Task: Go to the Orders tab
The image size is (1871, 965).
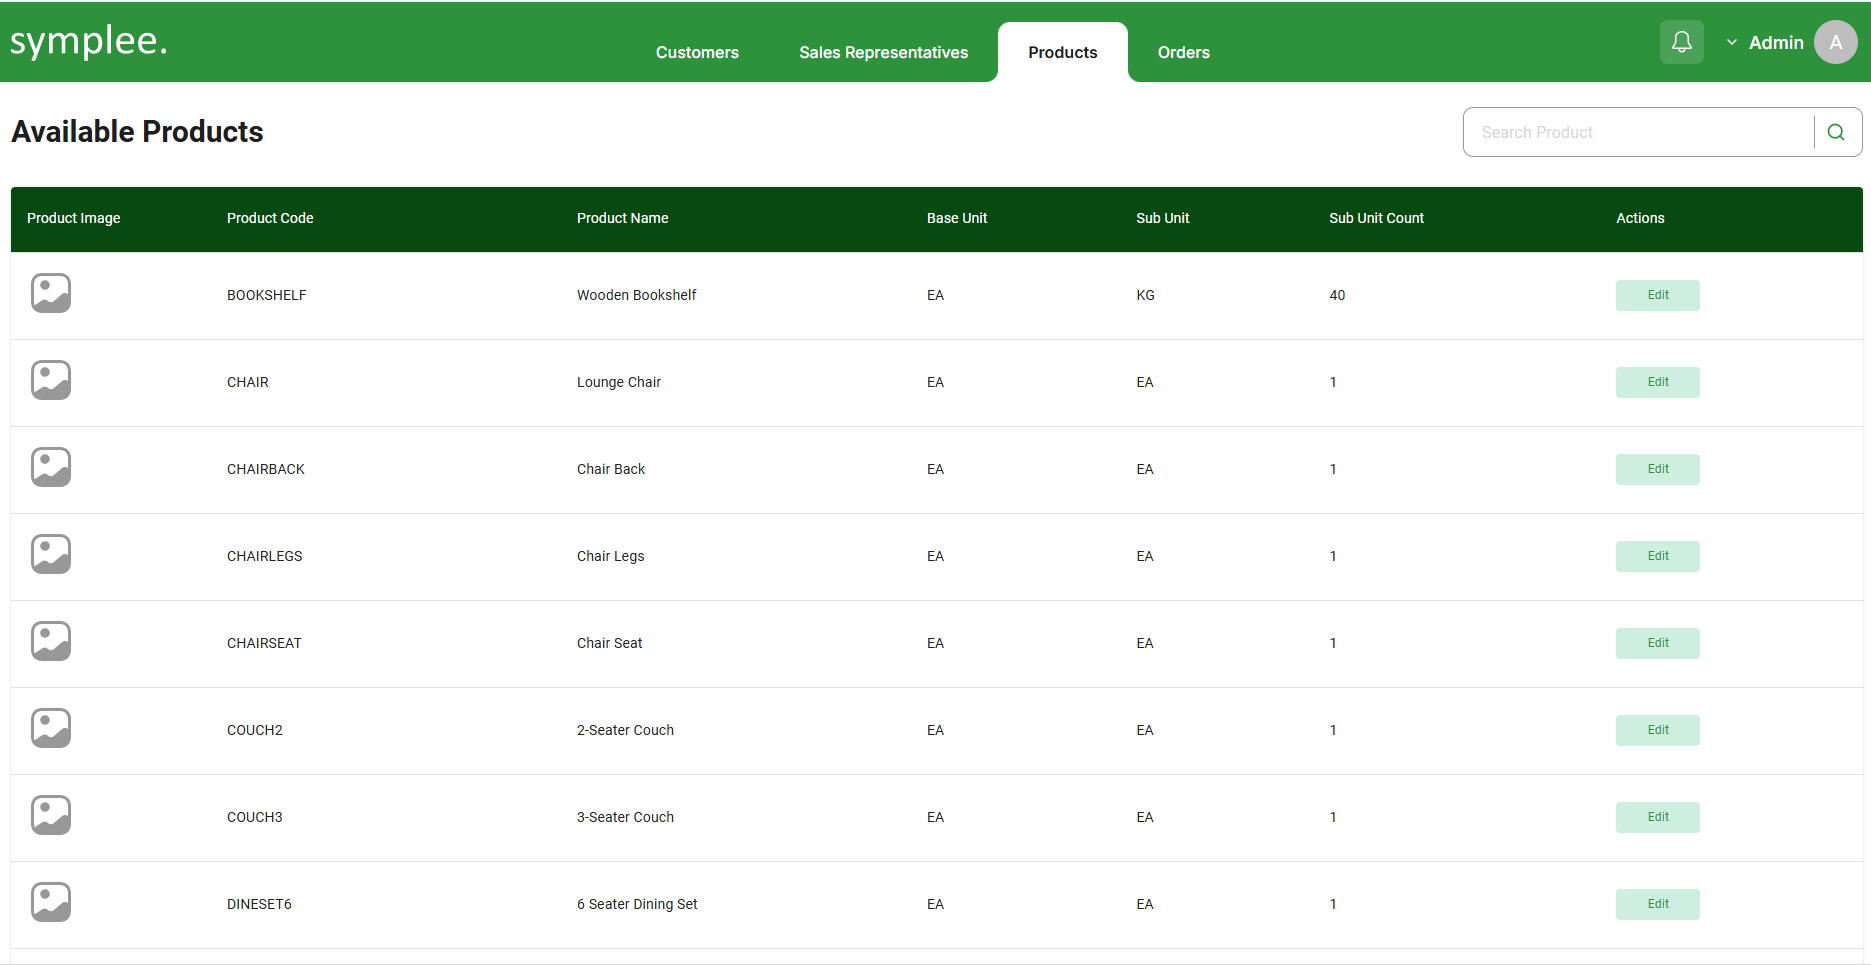Action: [x=1183, y=52]
